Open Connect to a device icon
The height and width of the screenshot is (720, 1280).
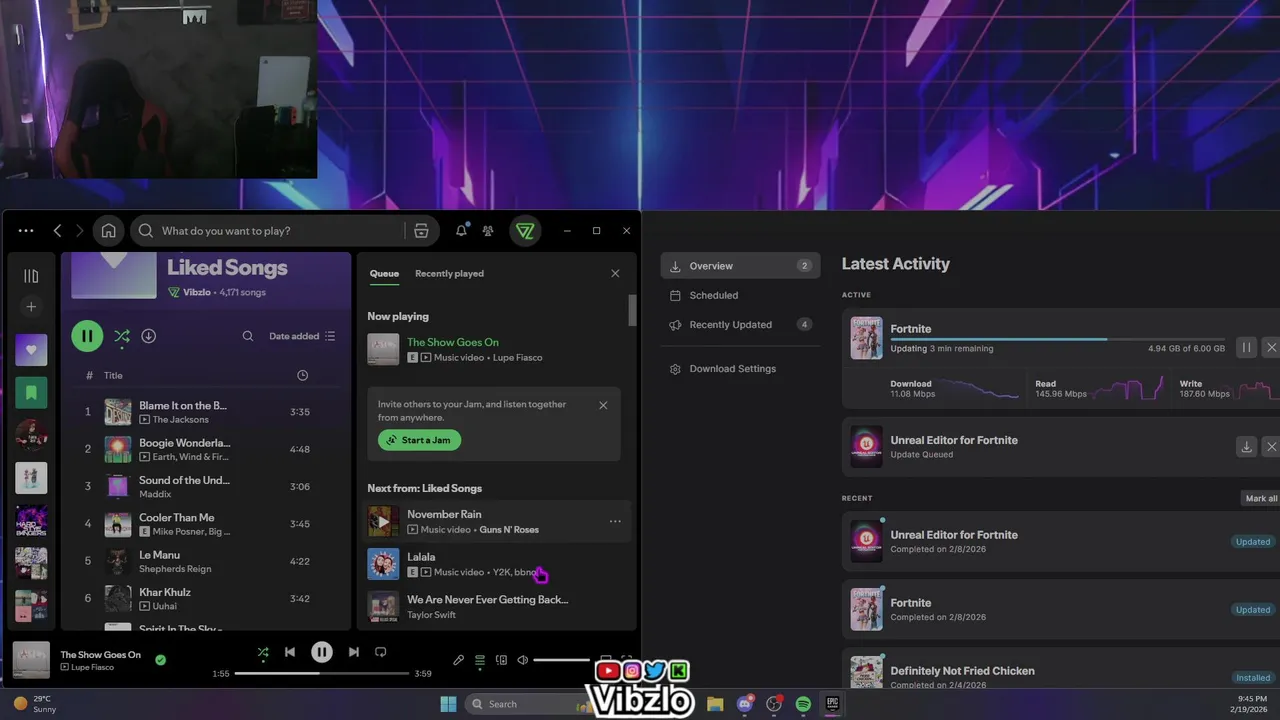click(x=501, y=660)
